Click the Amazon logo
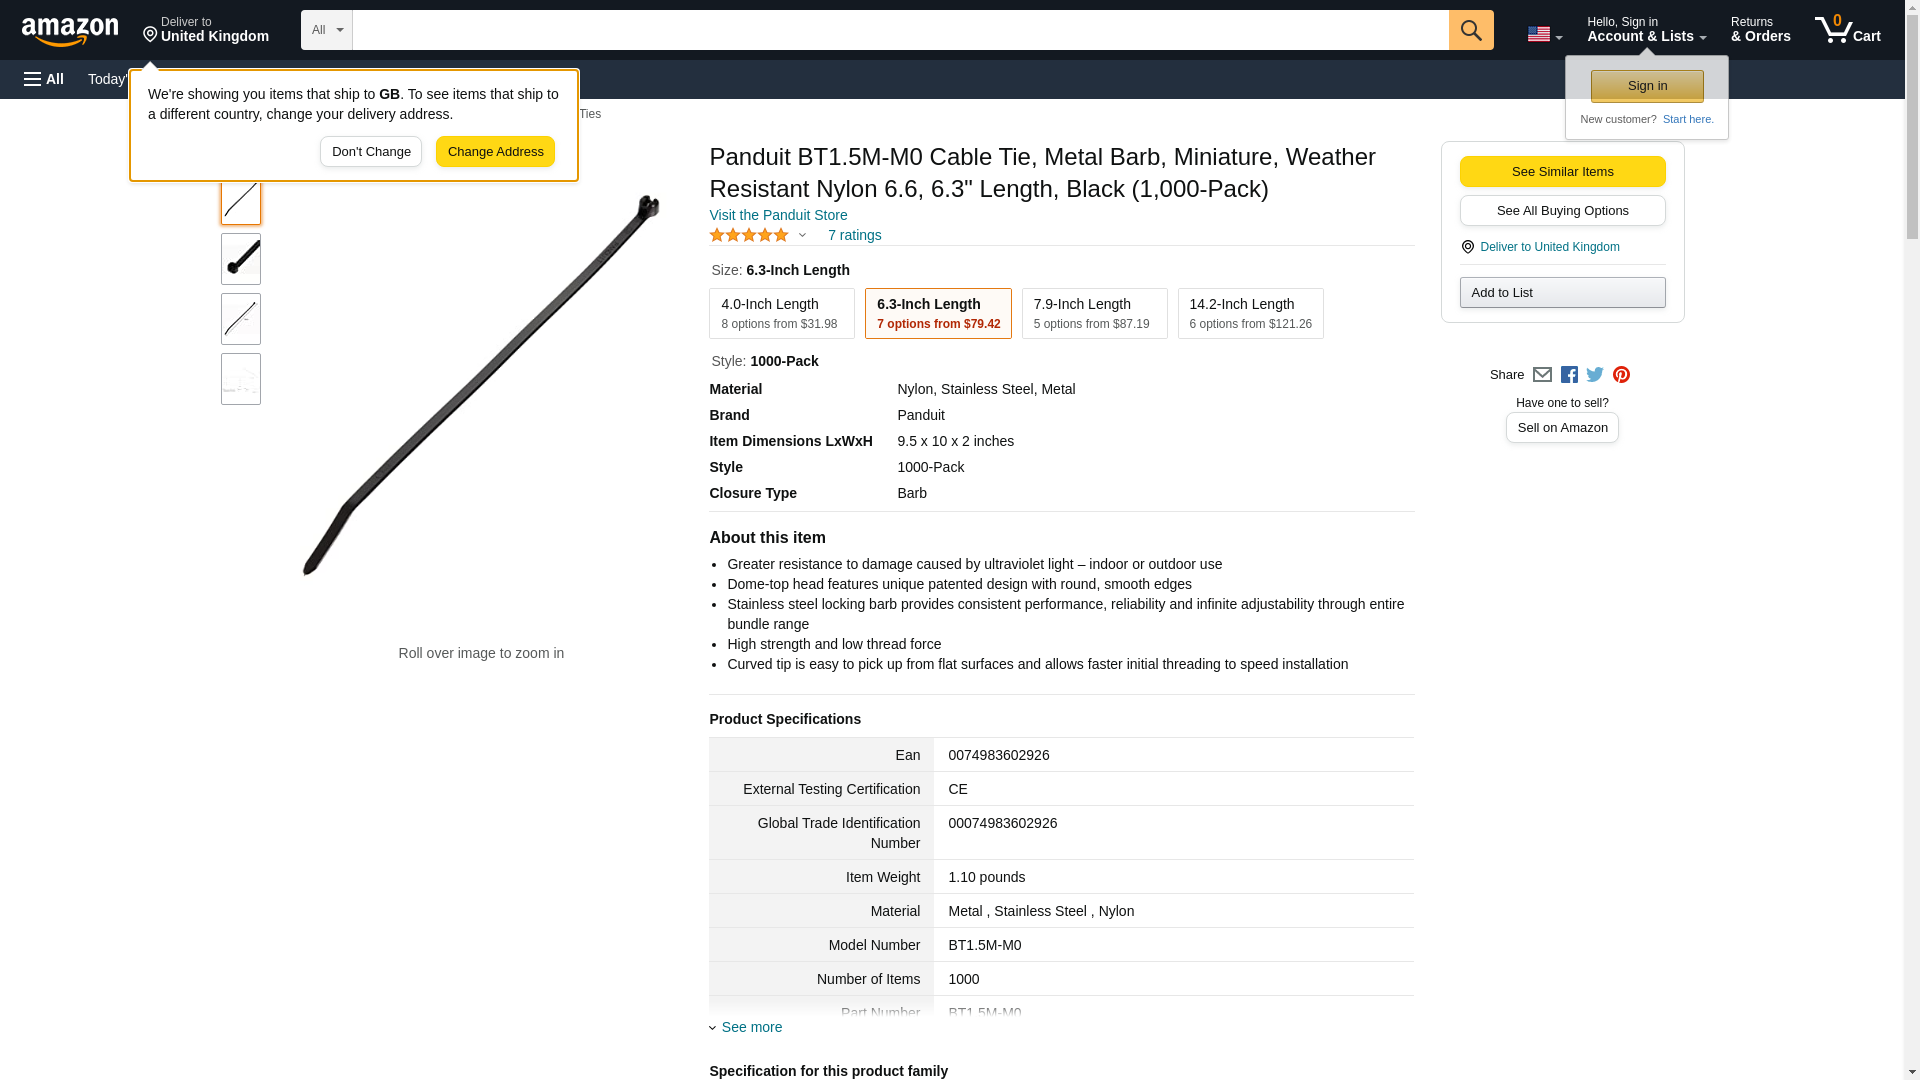This screenshot has width=1920, height=1080. click(x=70, y=31)
